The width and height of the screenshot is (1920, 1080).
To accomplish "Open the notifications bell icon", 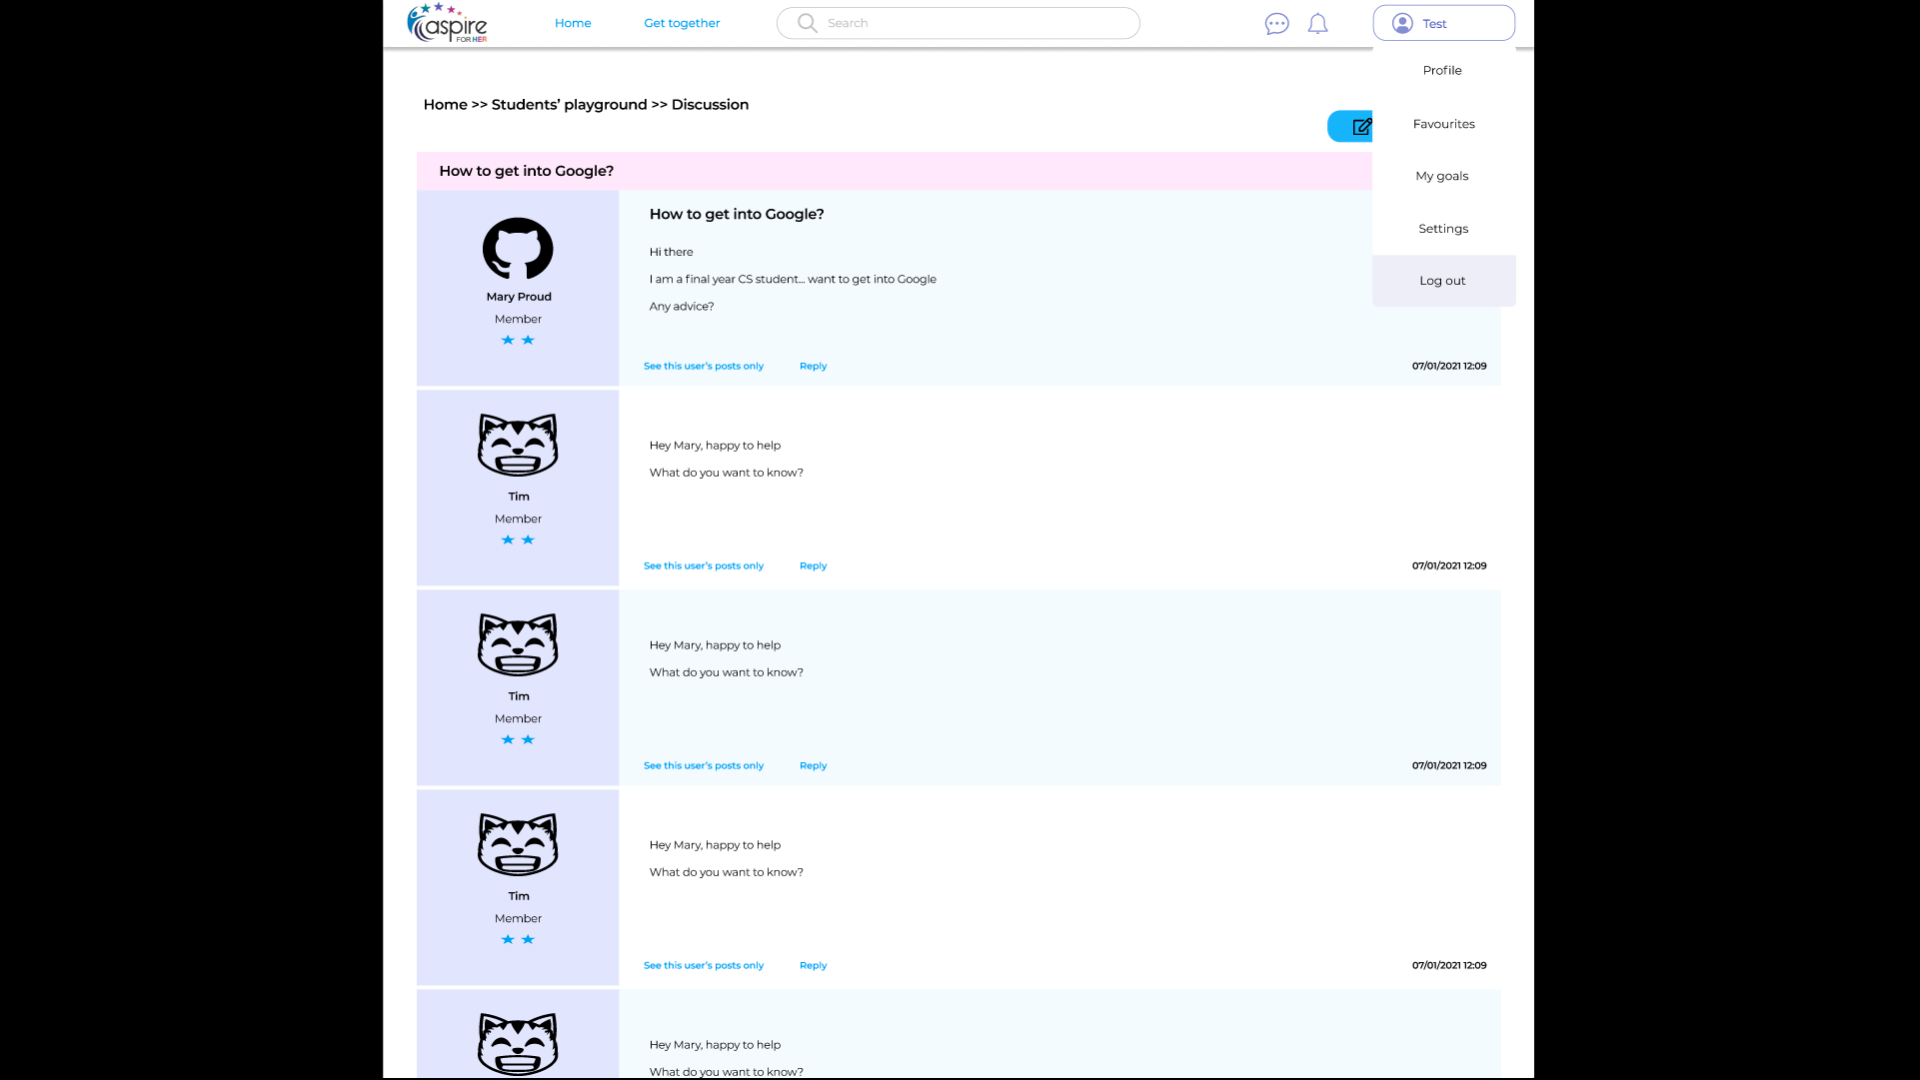I will click(1318, 24).
